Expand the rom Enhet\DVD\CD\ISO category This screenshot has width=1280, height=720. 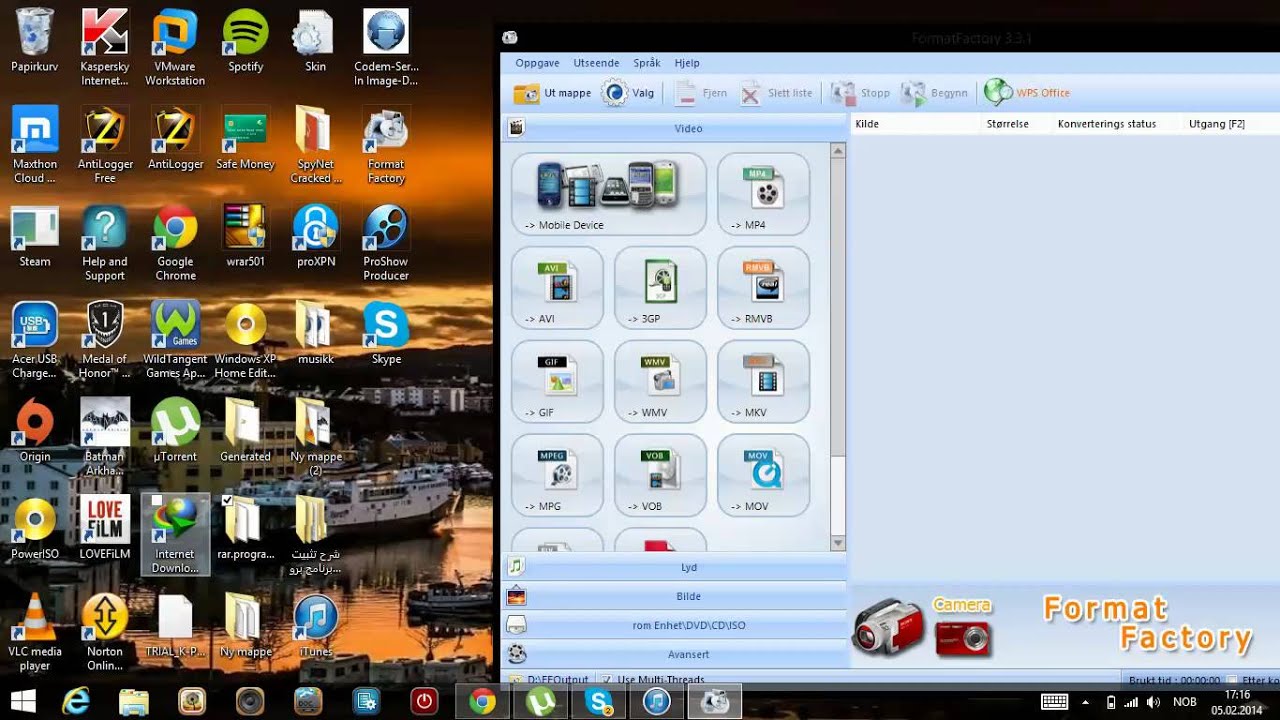click(x=674, y=625)
